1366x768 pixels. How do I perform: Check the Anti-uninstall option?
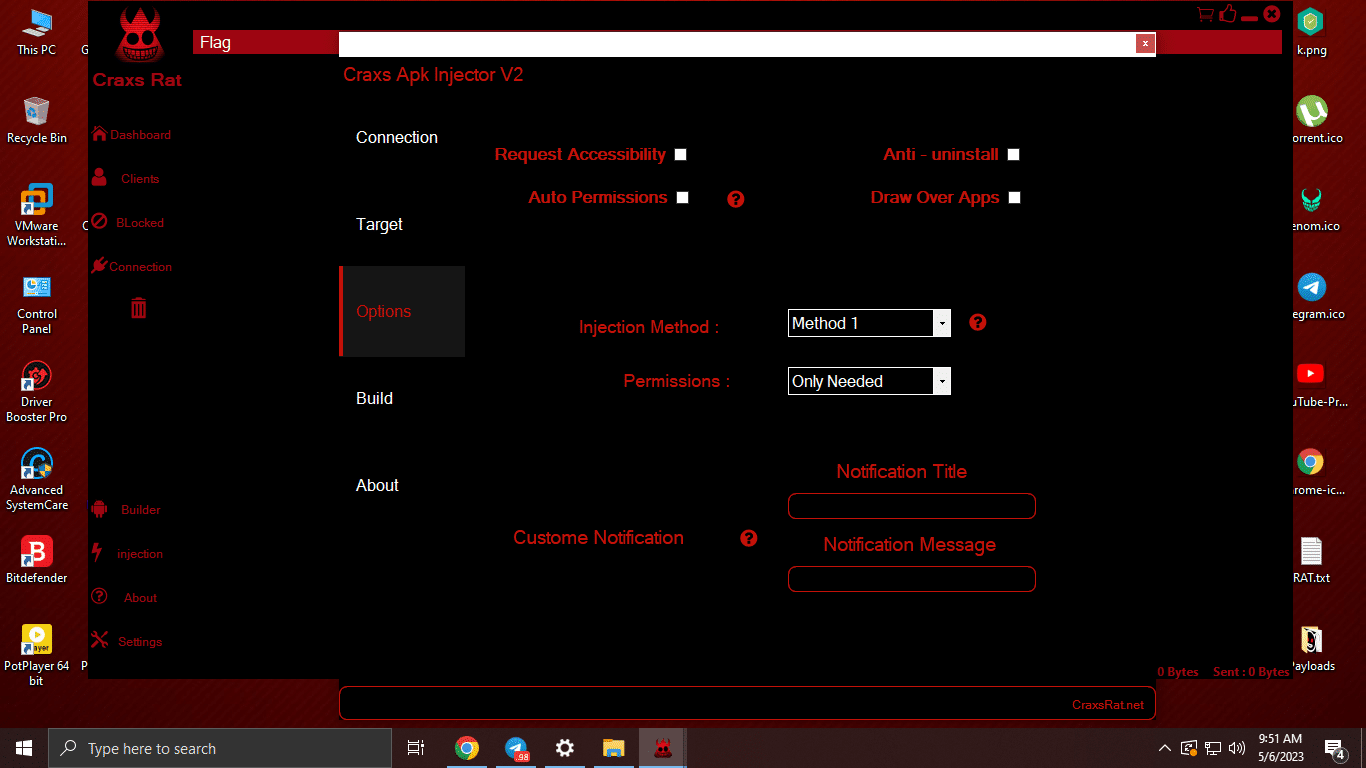1013,154
